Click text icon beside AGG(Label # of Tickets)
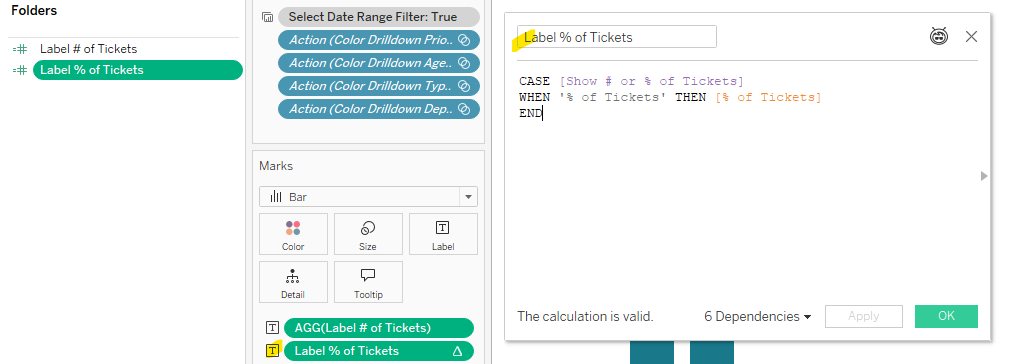Screen dimensions: 1011x364 click(272, 328)
